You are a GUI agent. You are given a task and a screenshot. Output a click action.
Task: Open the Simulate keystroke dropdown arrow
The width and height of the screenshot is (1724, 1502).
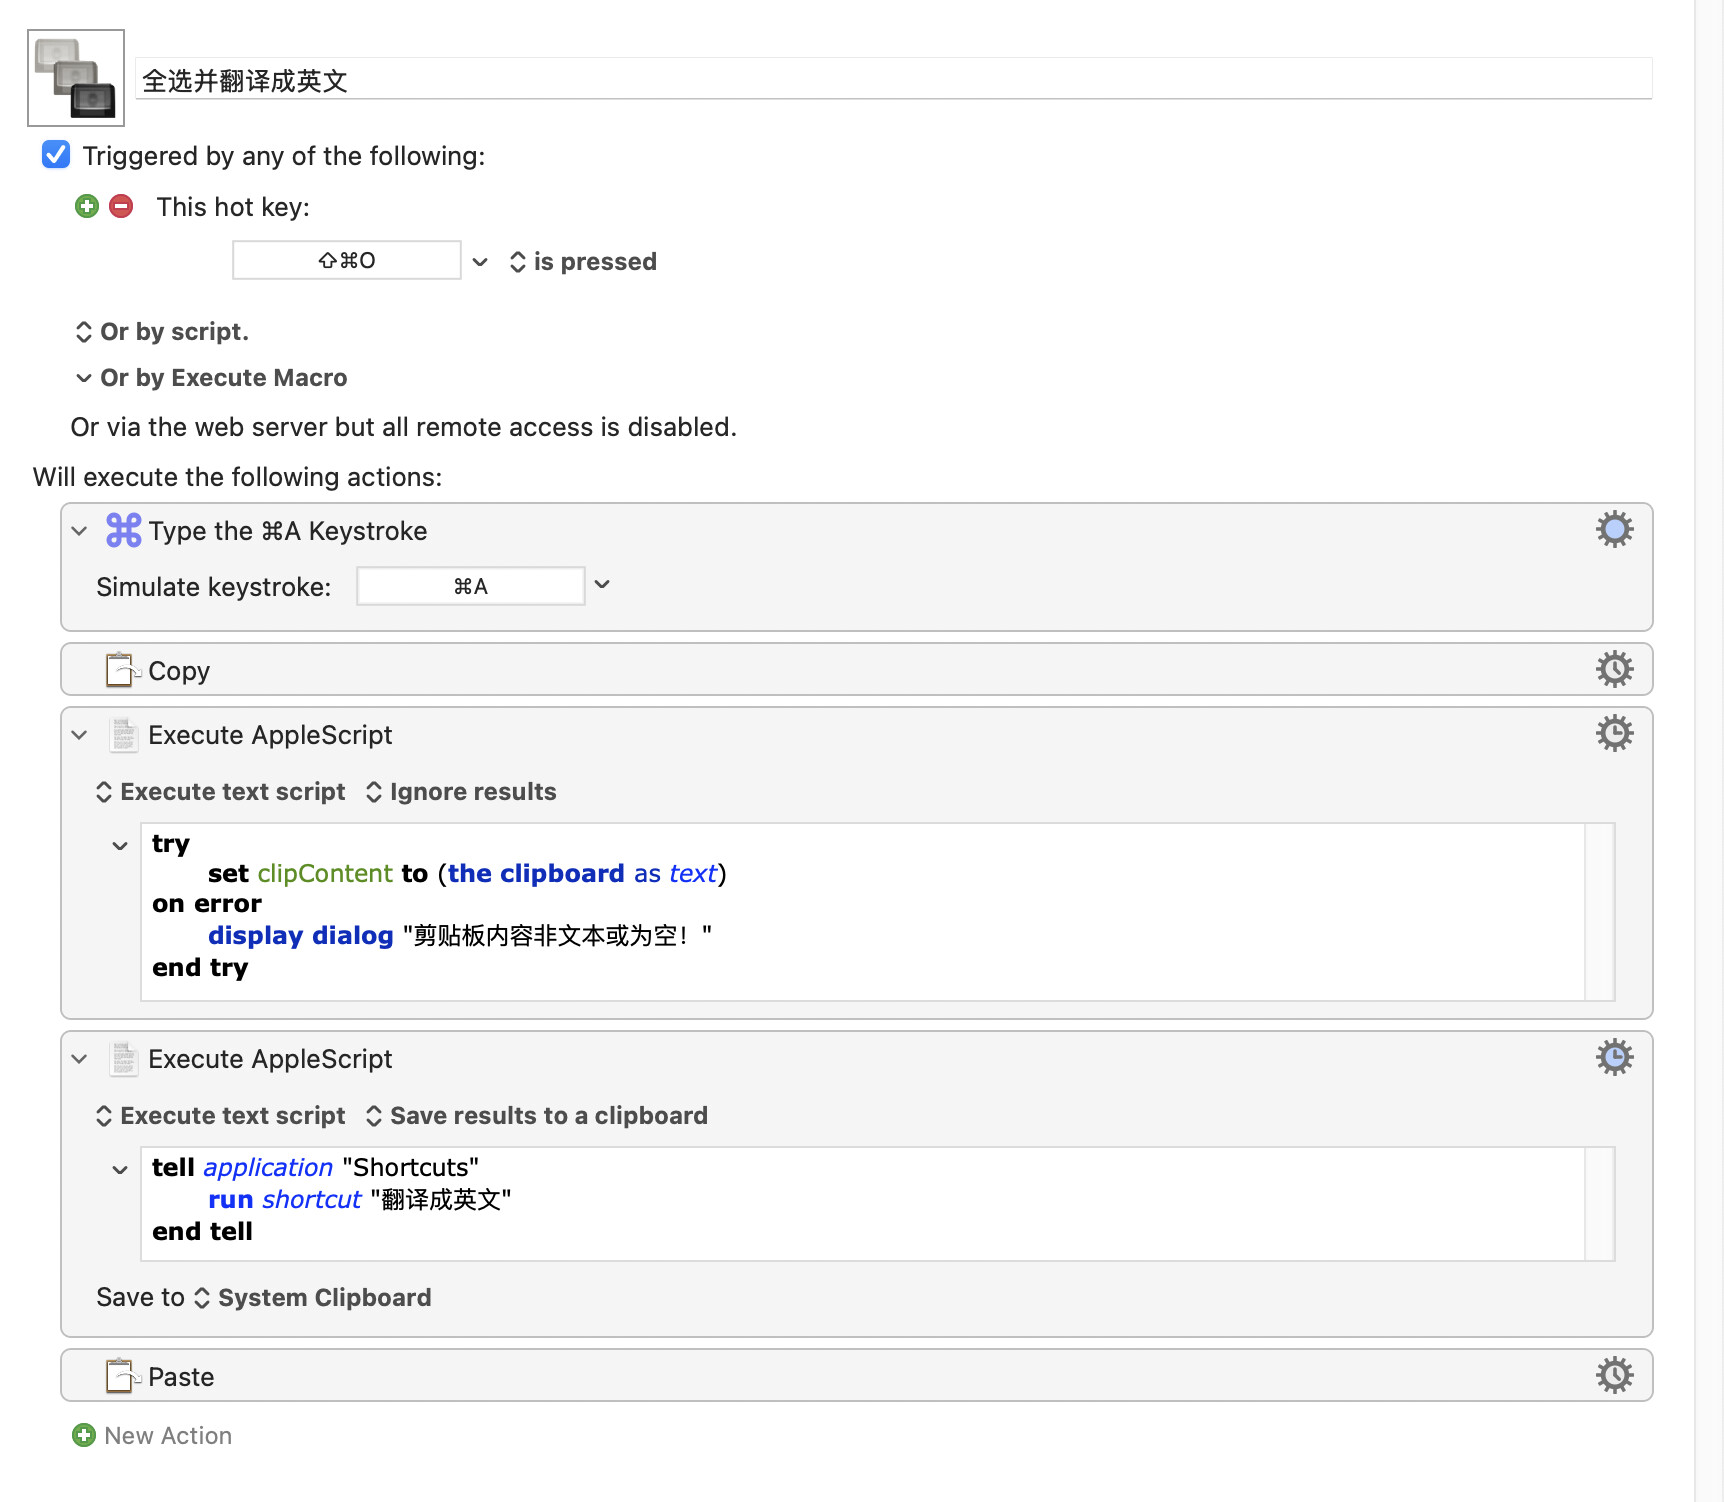point(602,585)
